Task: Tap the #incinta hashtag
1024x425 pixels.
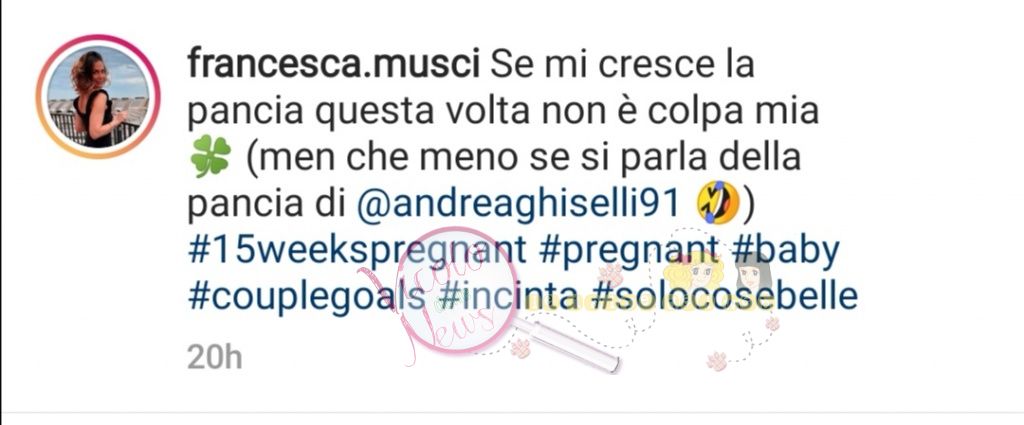Action: click(x=509, y=295)
